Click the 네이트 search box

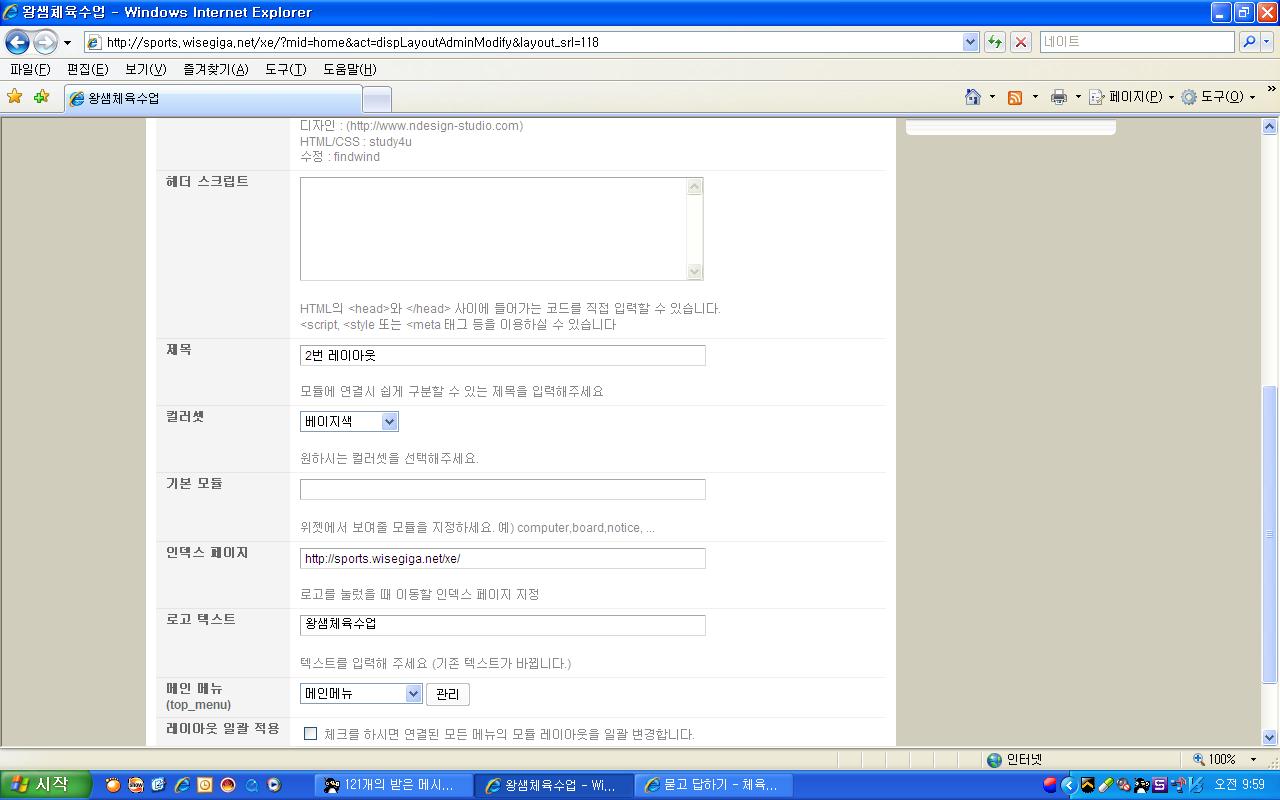click(1137, 42)
